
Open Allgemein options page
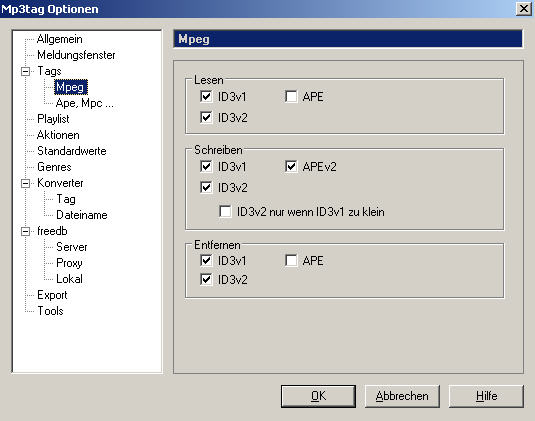coord(60,39)
